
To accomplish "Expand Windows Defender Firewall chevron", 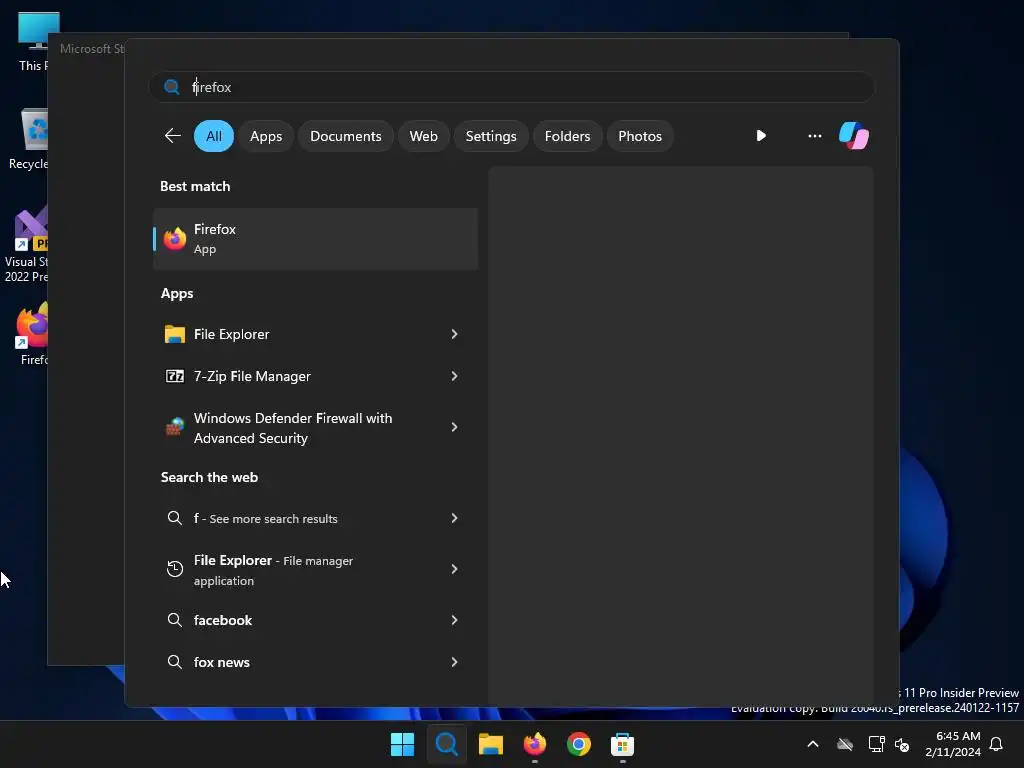I will 455,427.
